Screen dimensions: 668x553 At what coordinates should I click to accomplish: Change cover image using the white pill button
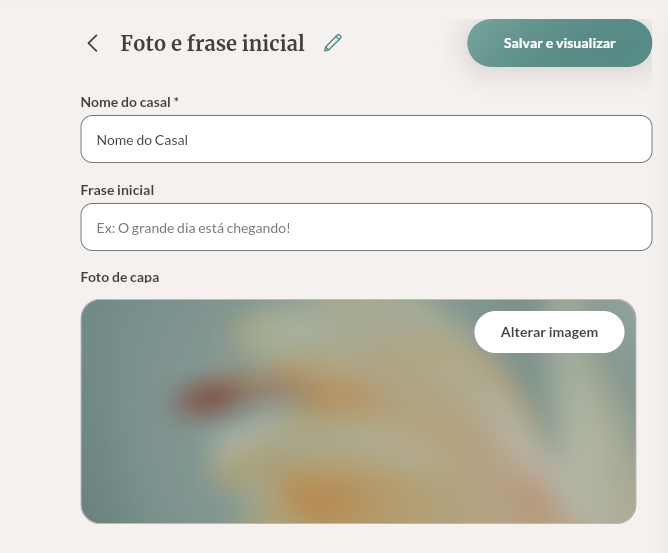coord(549,332)
